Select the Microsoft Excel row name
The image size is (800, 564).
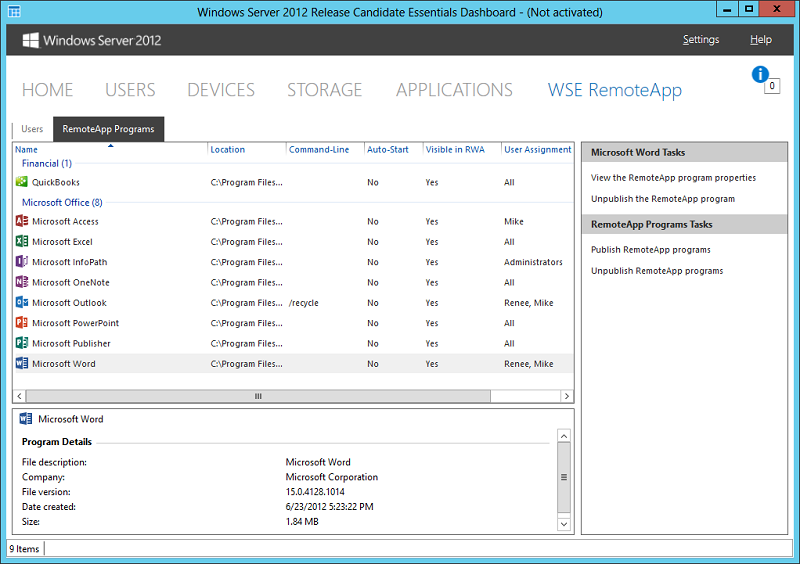[x=62, y=242]
